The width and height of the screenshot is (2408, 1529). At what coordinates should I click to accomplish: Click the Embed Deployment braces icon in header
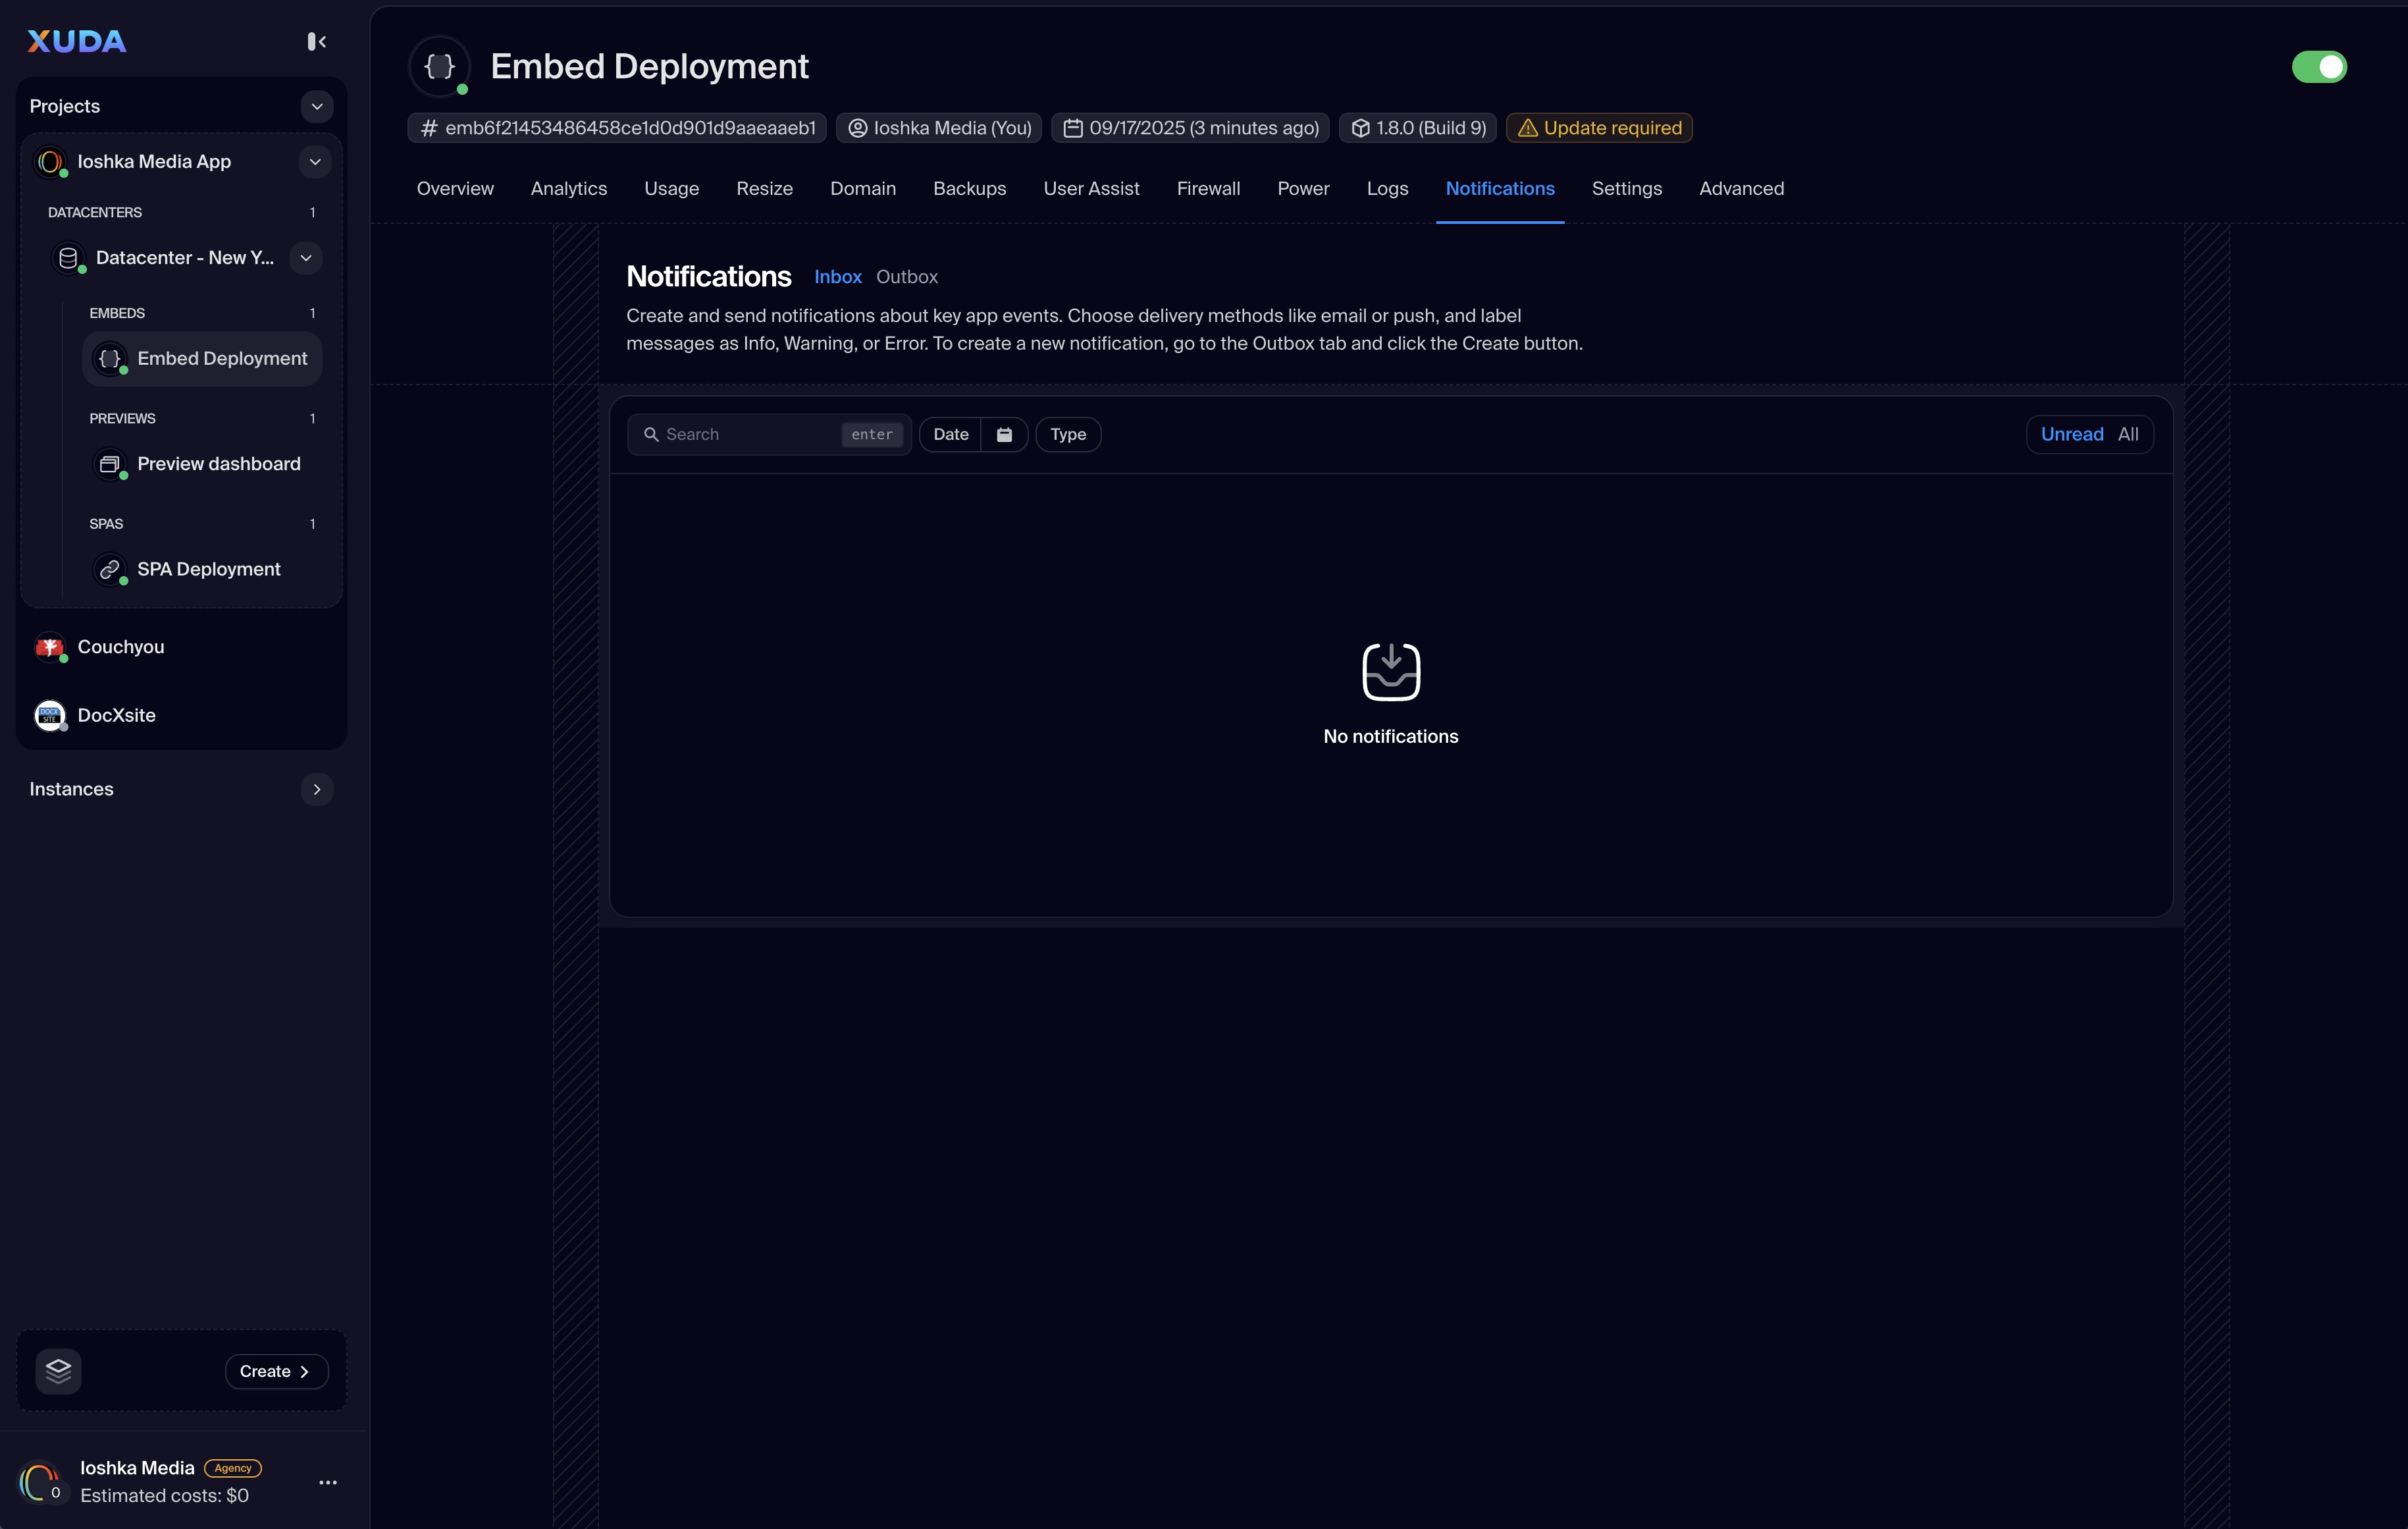[440, 66]
